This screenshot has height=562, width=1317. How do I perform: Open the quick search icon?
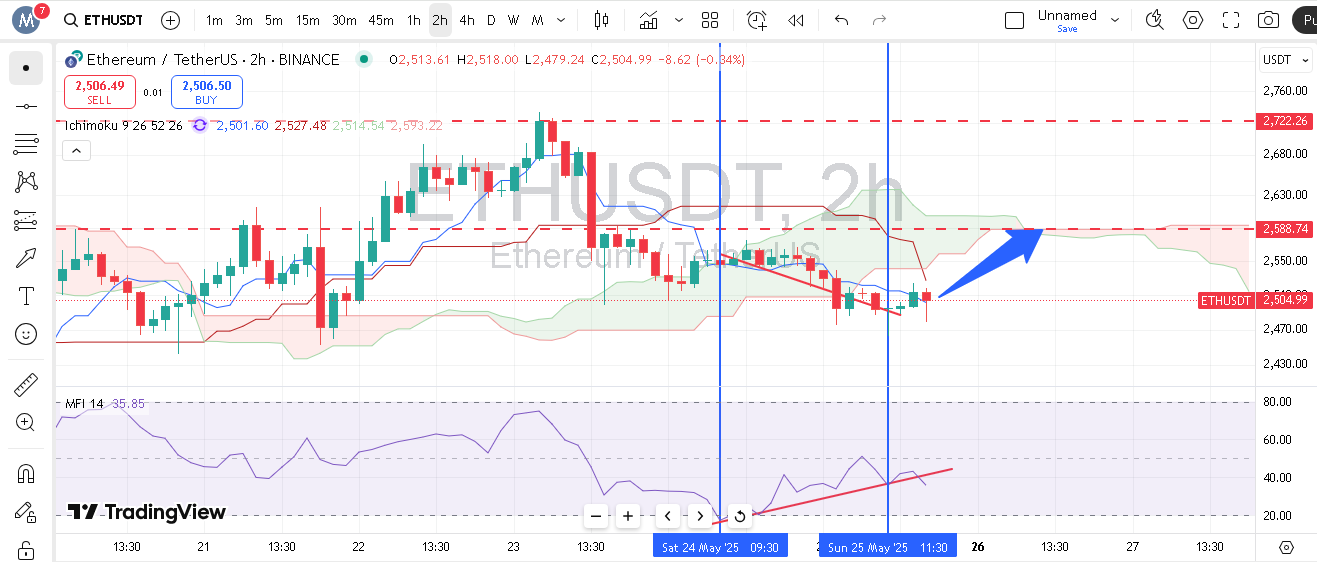(1155, 20)
